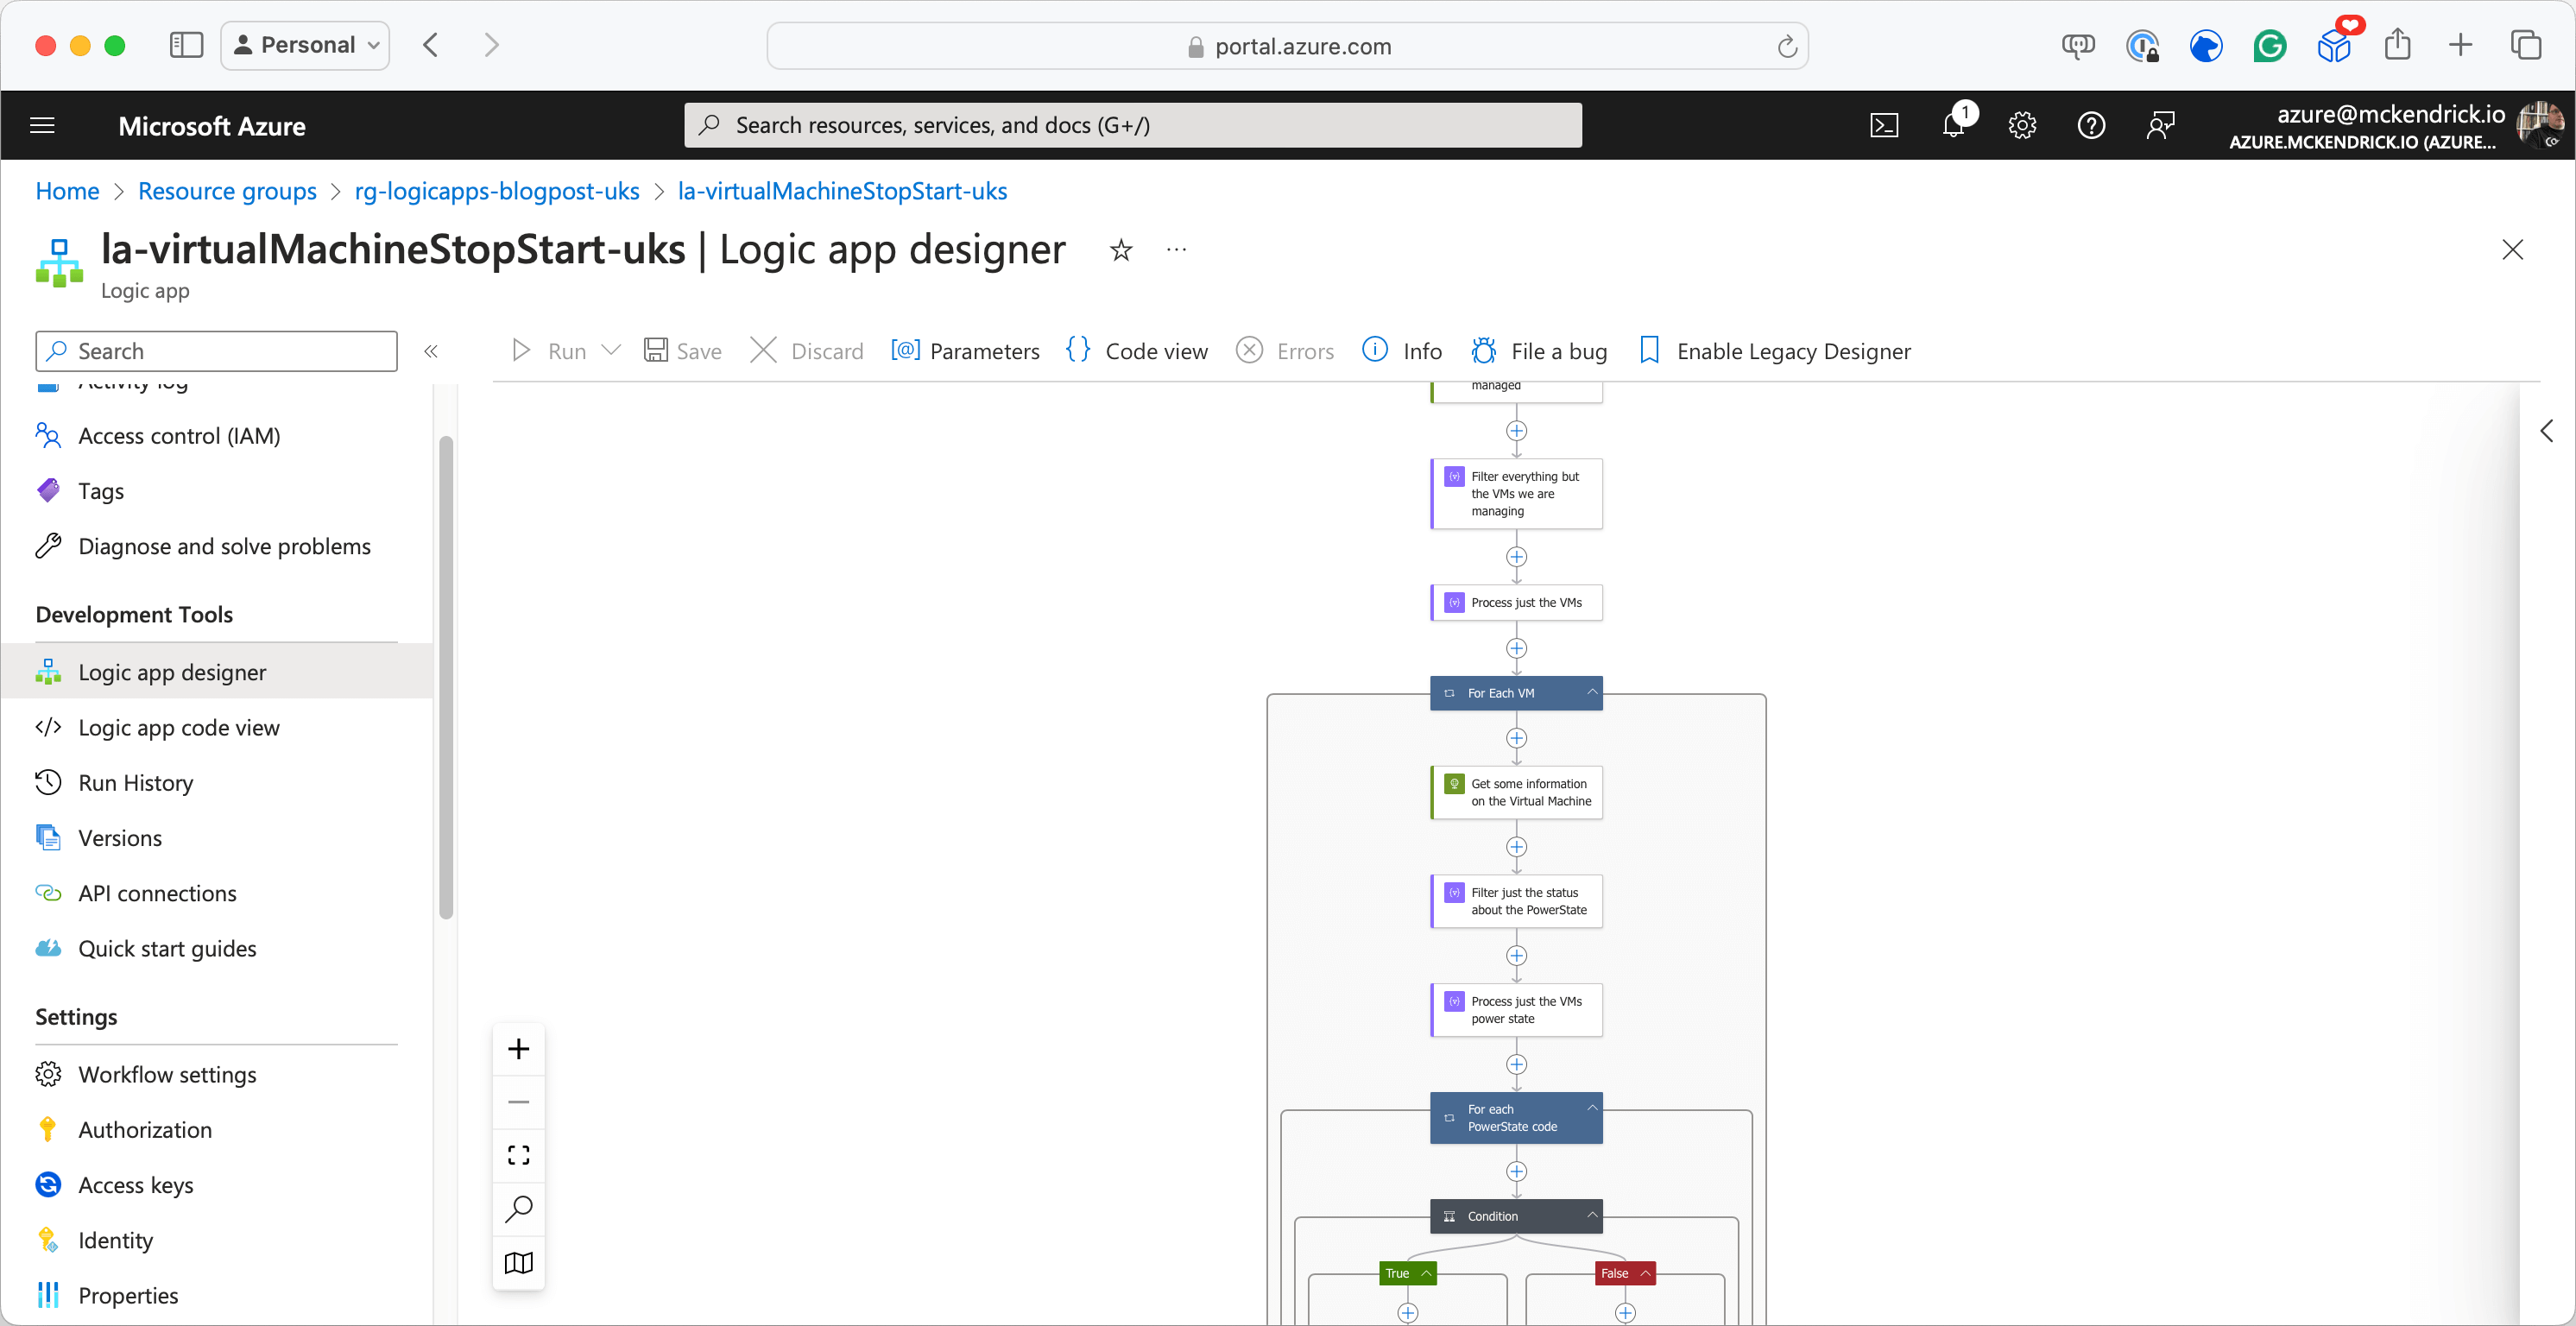Open the ellipsis more options beside title

[1176, 250]
